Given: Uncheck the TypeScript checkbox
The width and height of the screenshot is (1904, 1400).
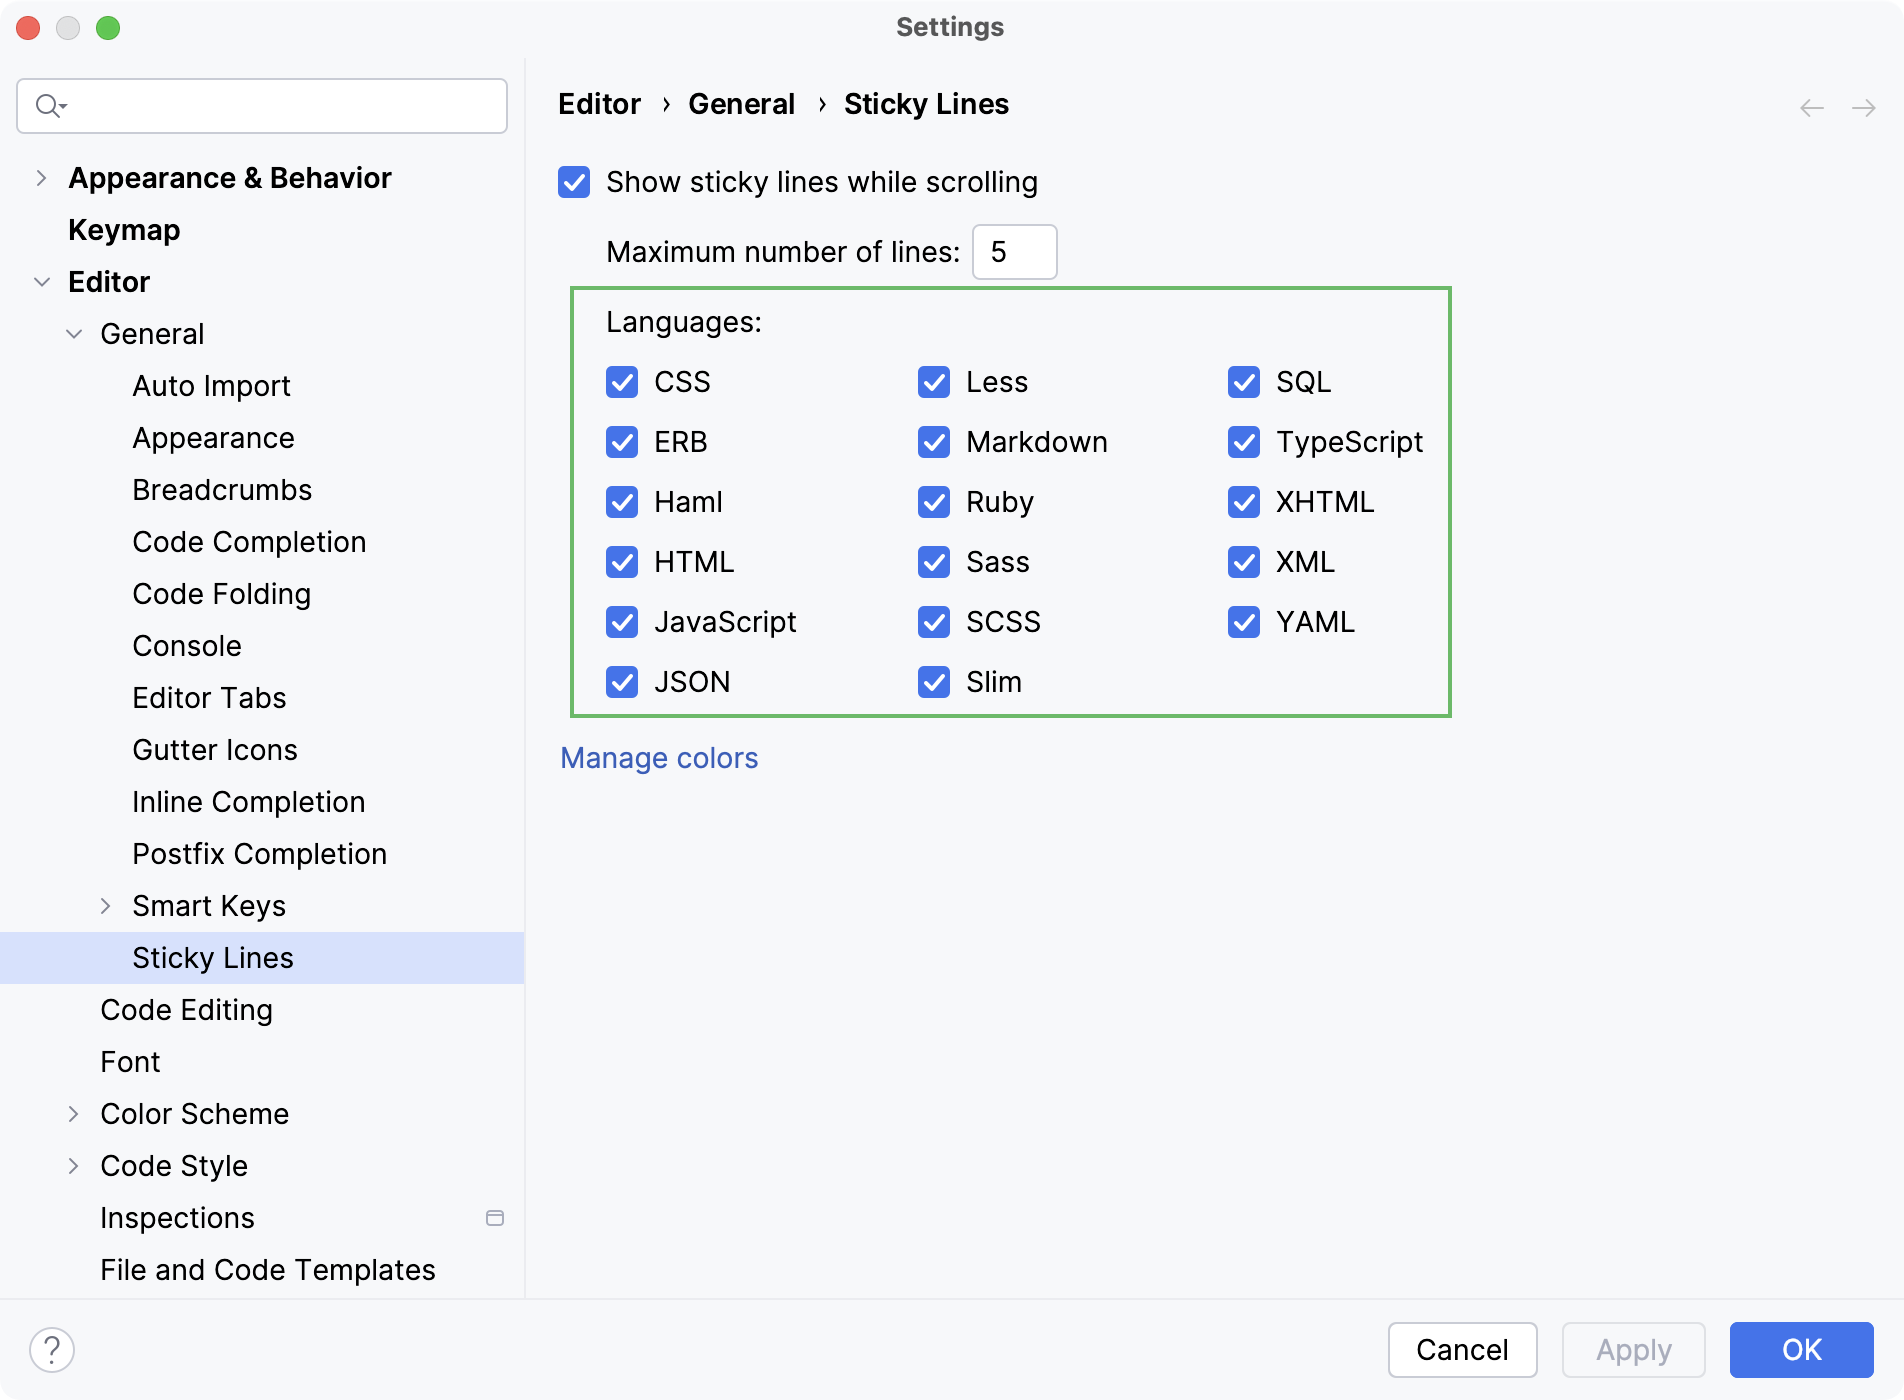Looking at the screenshot, I should 1244,442.
